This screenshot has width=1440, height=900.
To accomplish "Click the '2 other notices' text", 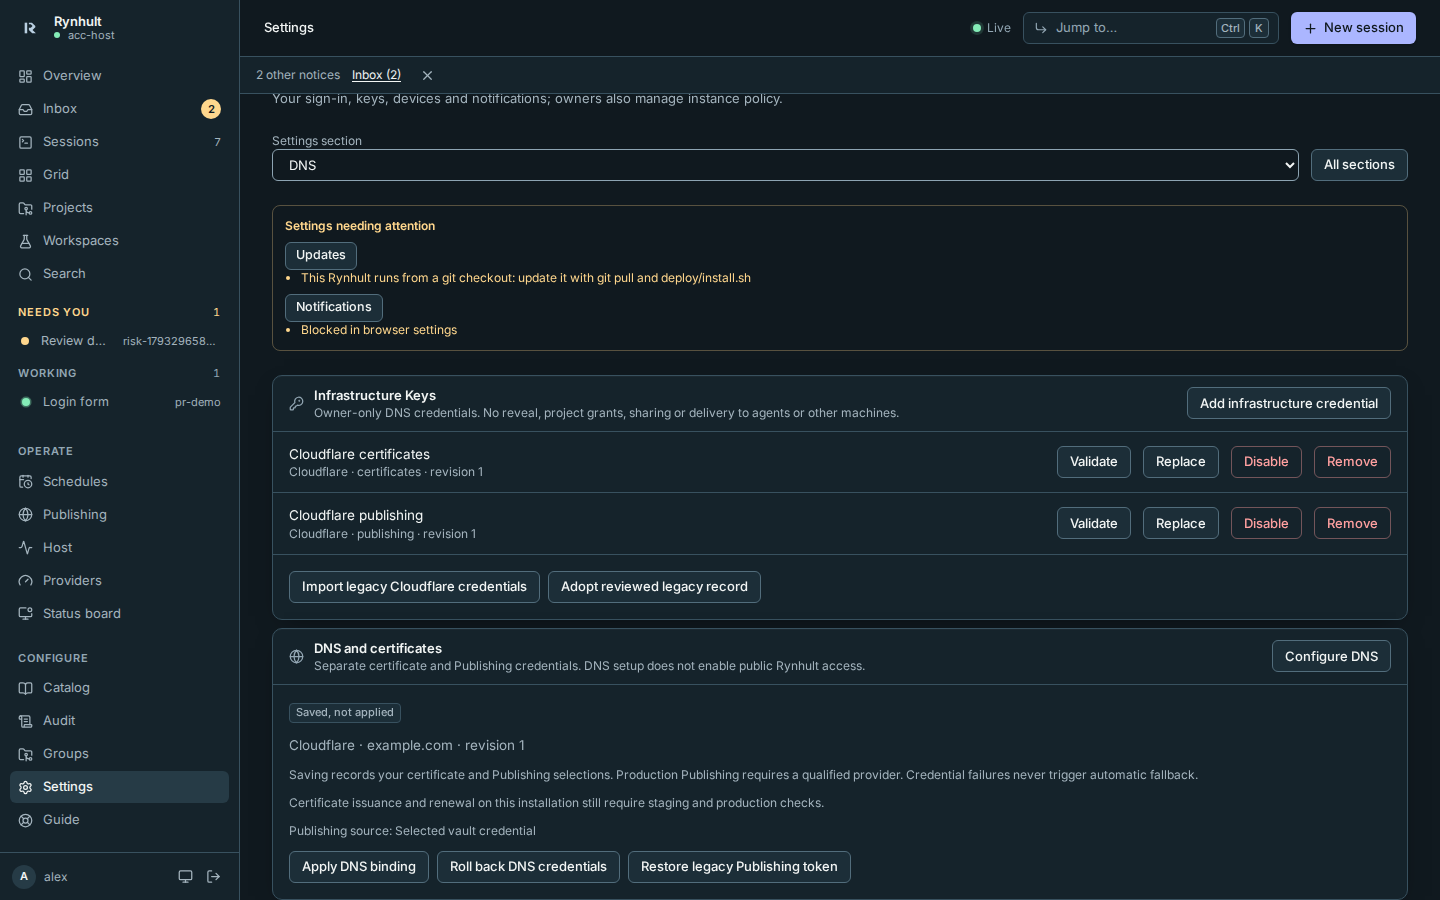I will (x=298, y=75).
